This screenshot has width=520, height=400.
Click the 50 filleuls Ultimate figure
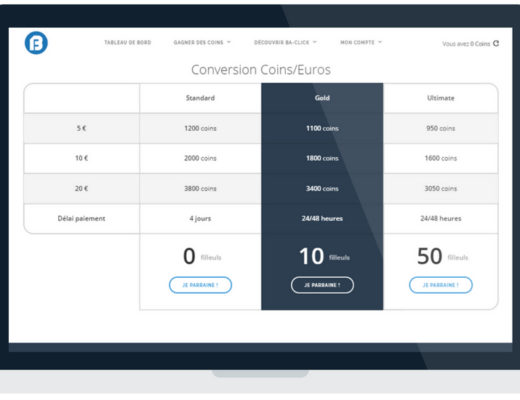click(x=442, y=256)
